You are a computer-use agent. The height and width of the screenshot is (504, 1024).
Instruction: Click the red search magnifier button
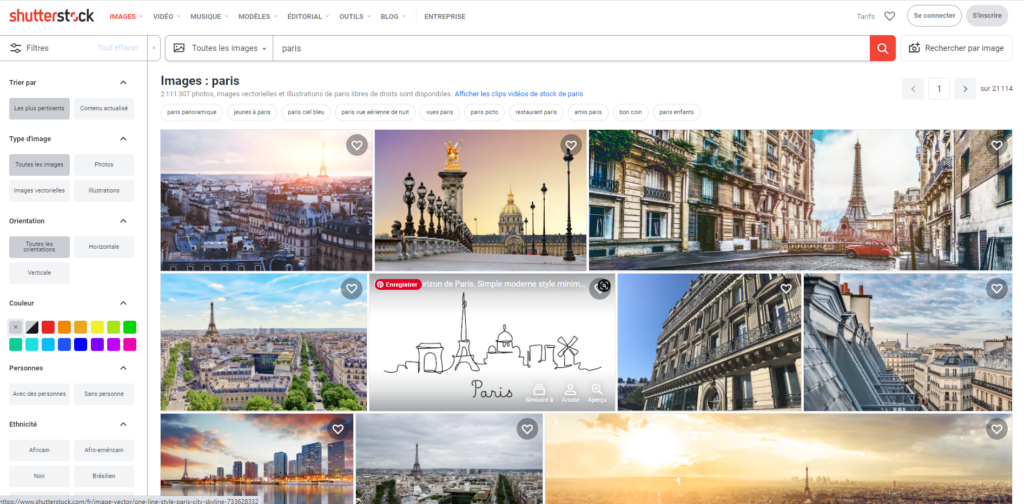tap(882, 48)
